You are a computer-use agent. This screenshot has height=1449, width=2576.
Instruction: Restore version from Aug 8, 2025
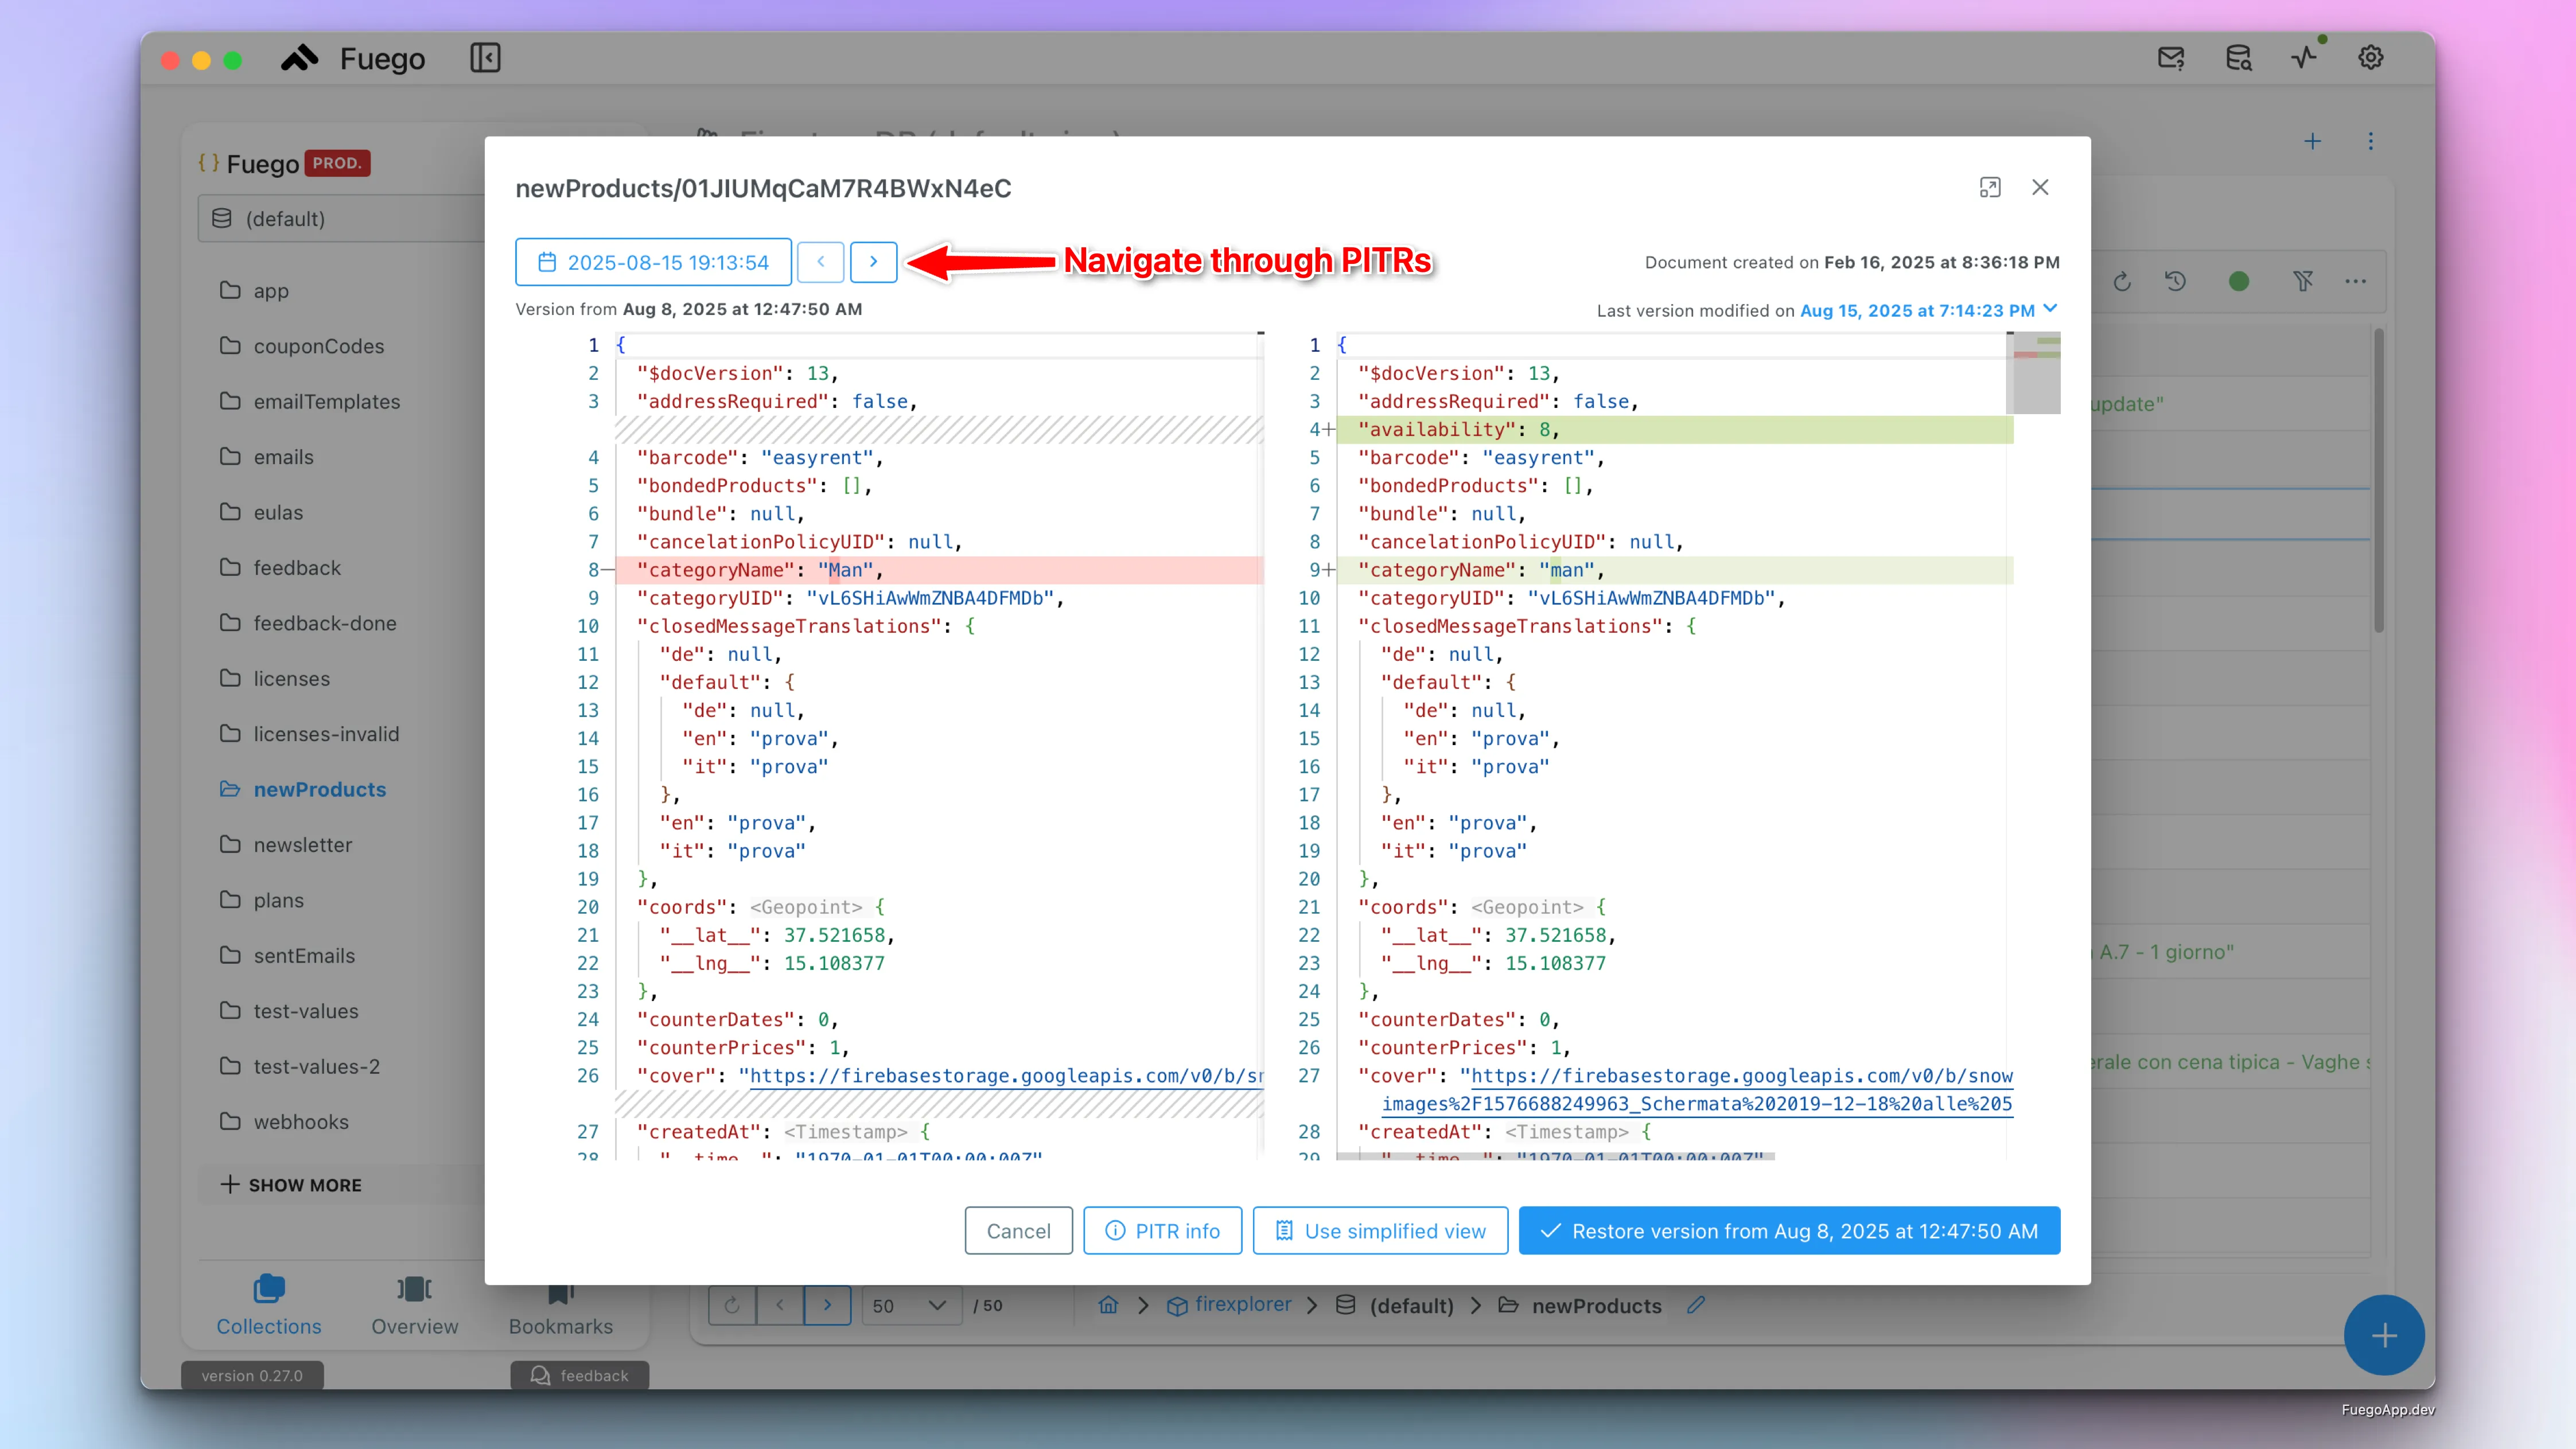(x=1789, y=1231)
